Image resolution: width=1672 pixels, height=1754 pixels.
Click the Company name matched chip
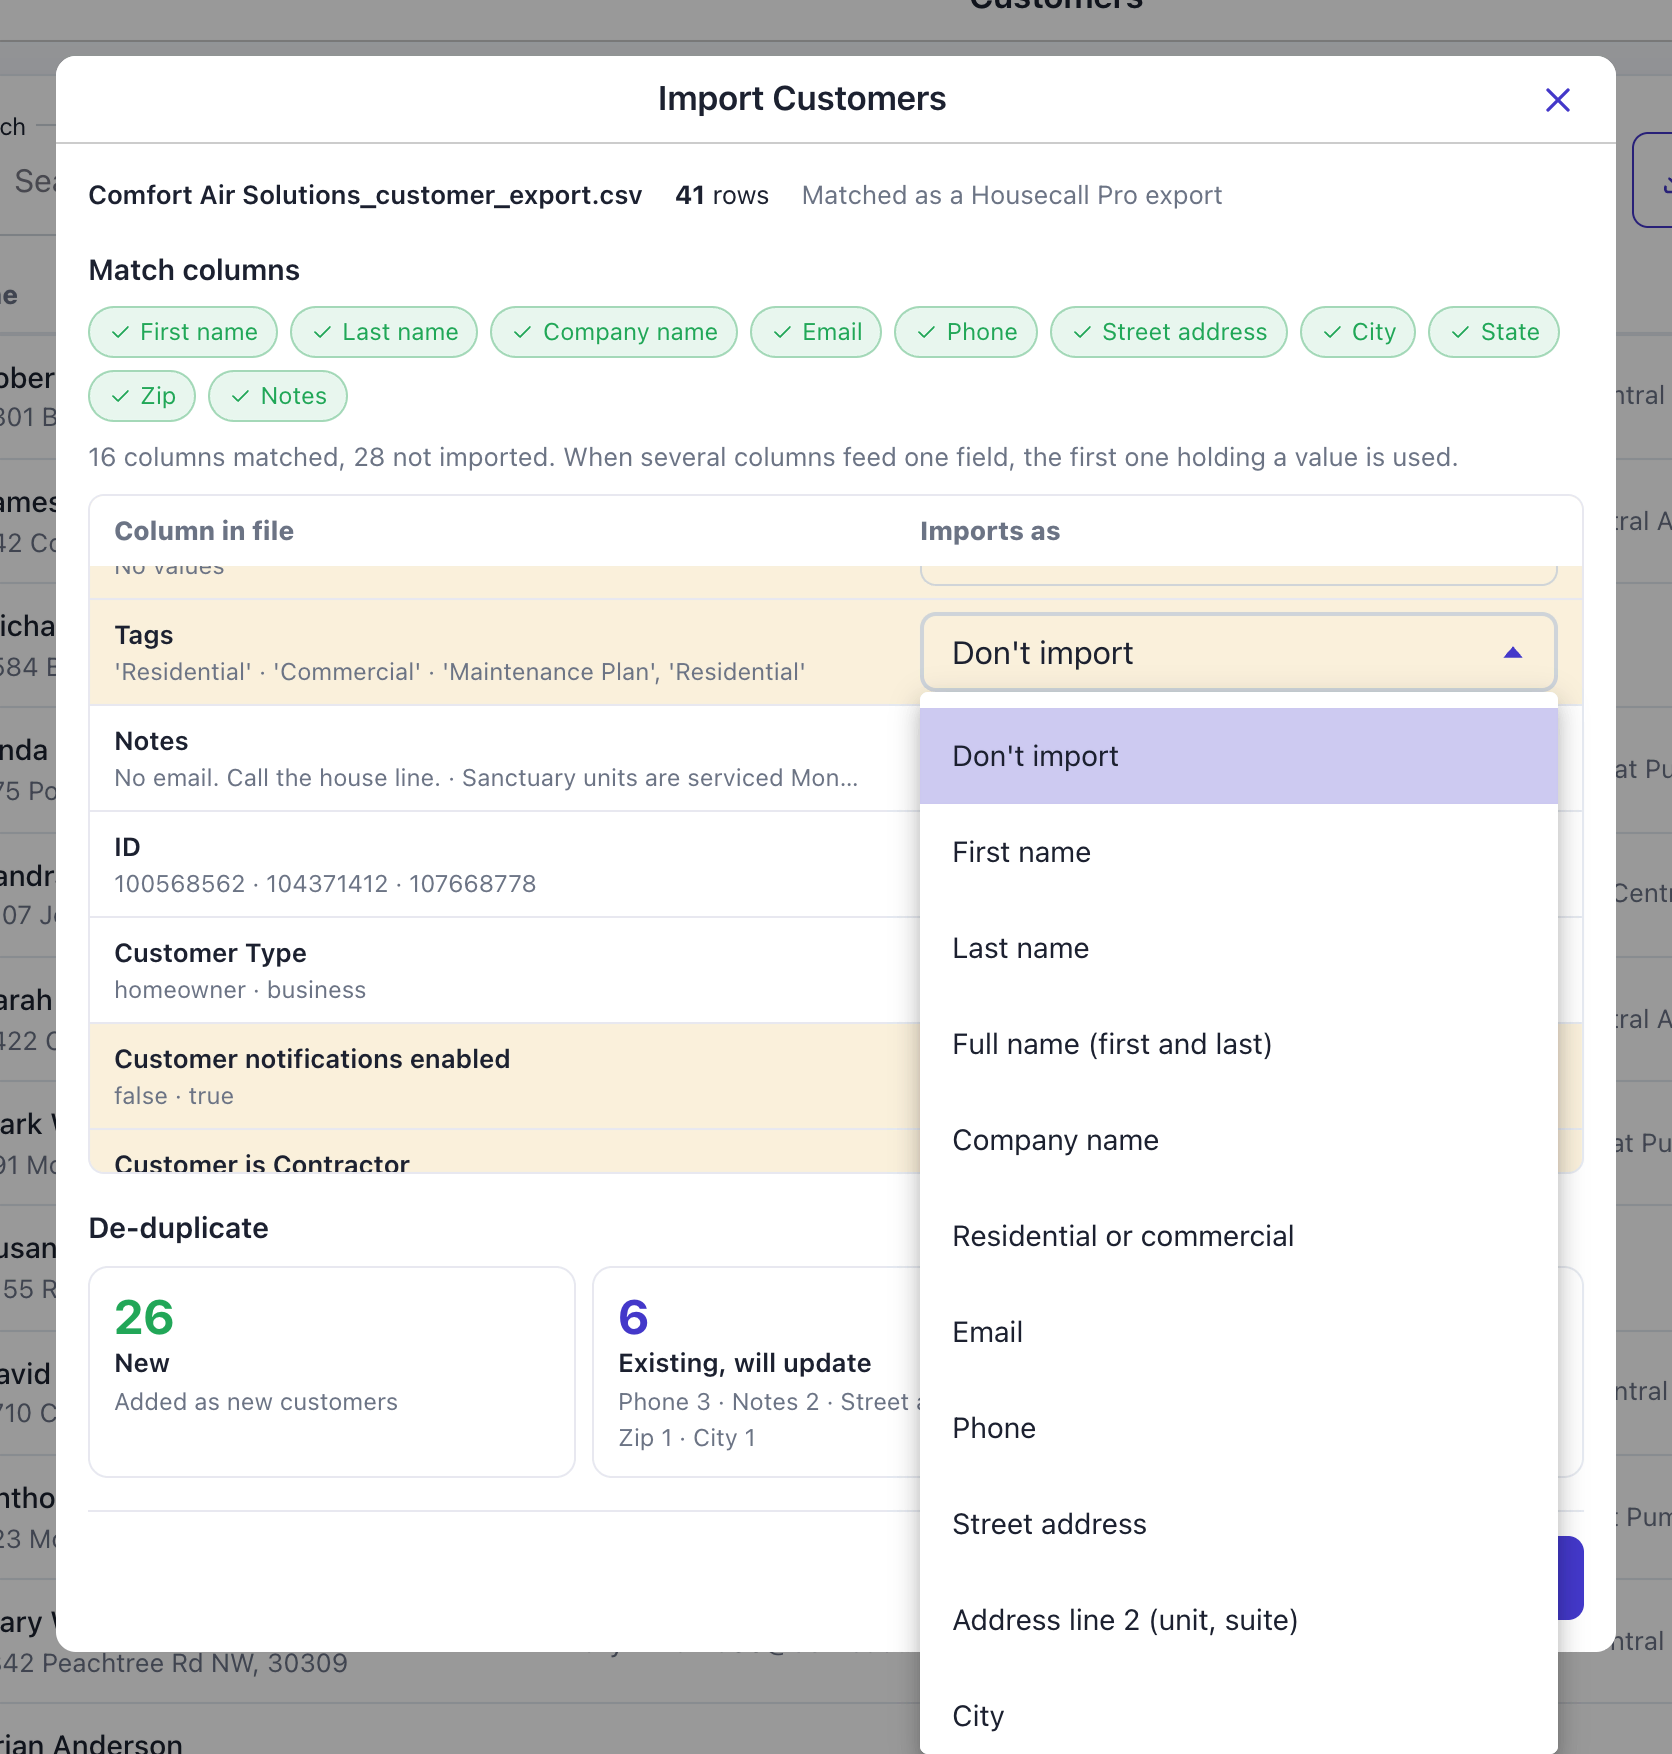(x=614, y=332)
